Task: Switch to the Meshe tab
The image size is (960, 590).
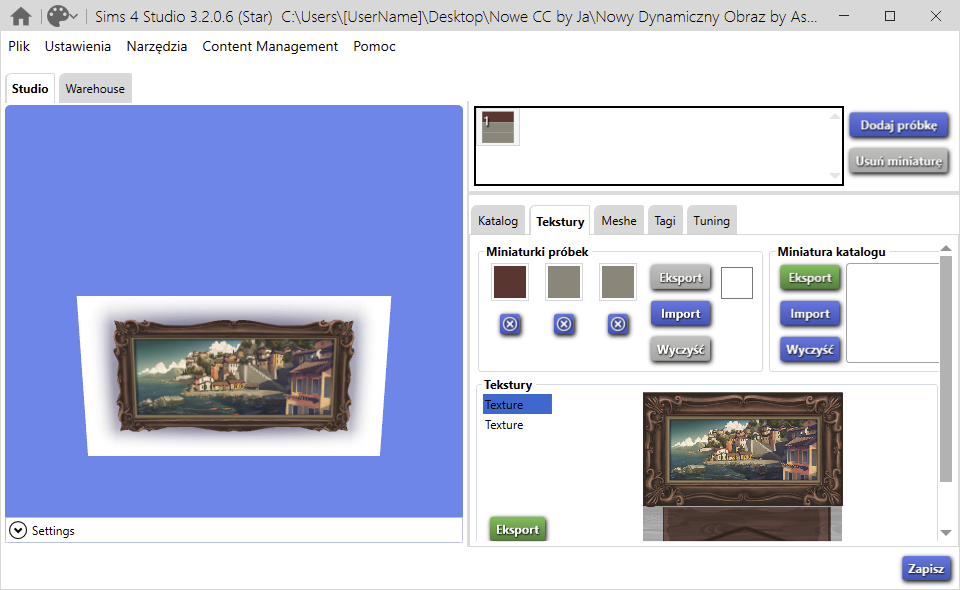Action: click(619, 221)
